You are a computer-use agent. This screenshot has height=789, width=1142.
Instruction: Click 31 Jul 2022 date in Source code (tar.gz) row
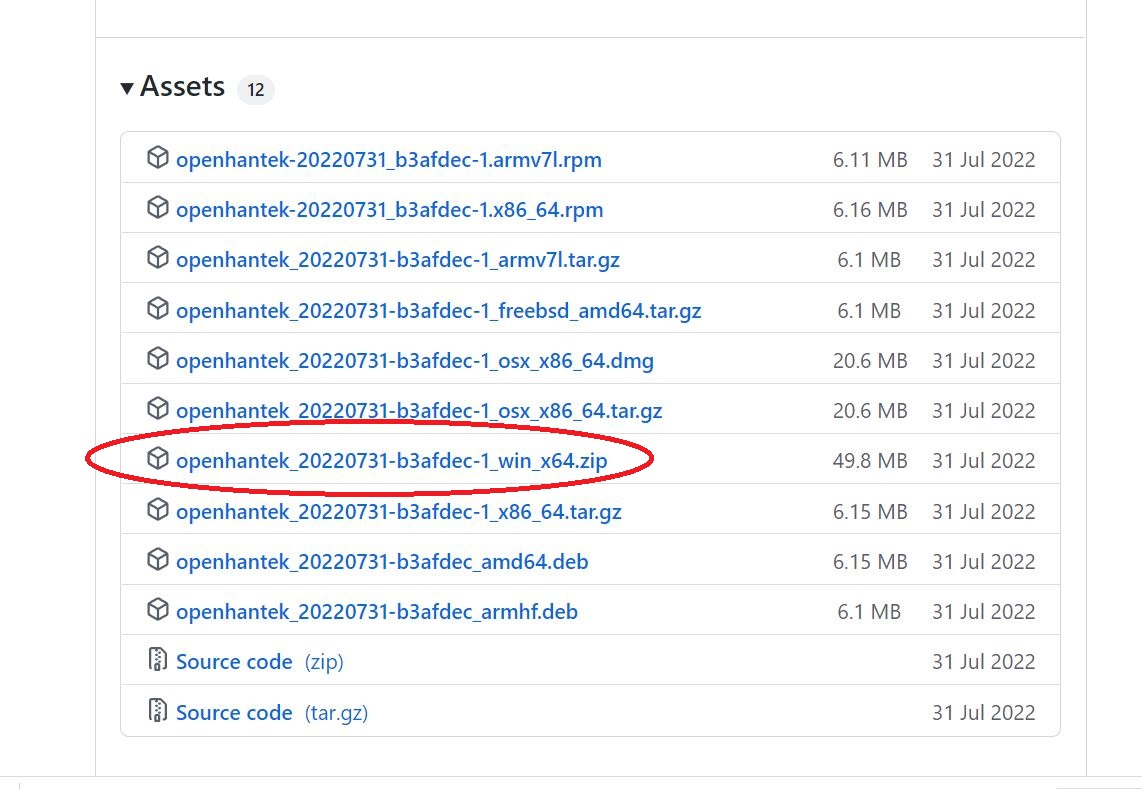[984, 713]
